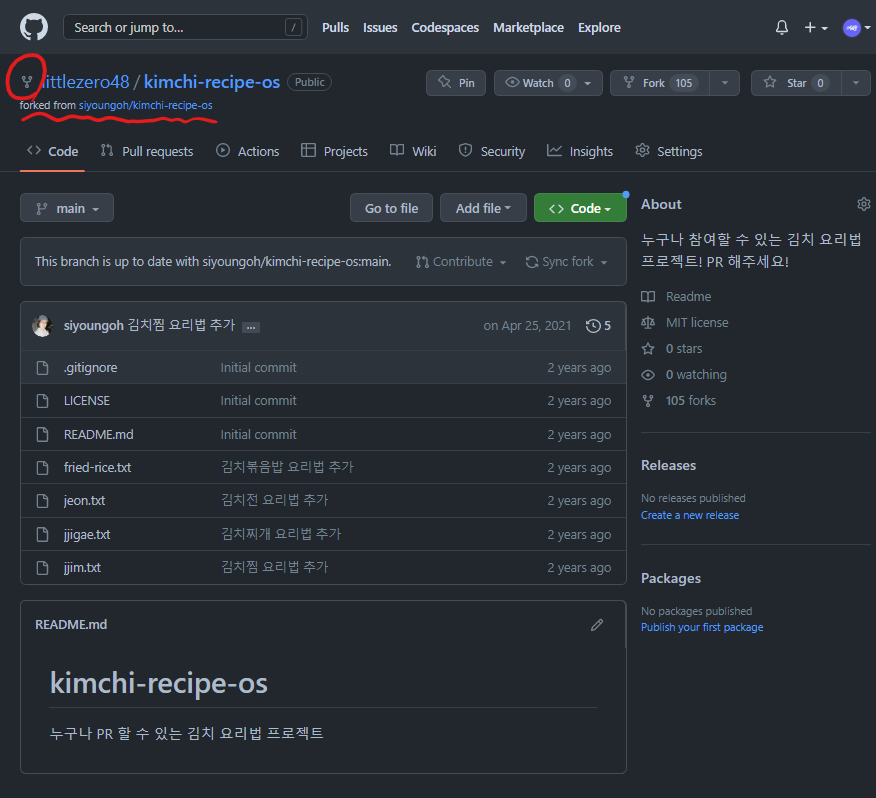Click Publish your first package link
Viewport: 876px width, 798px height.
point(702,627)
